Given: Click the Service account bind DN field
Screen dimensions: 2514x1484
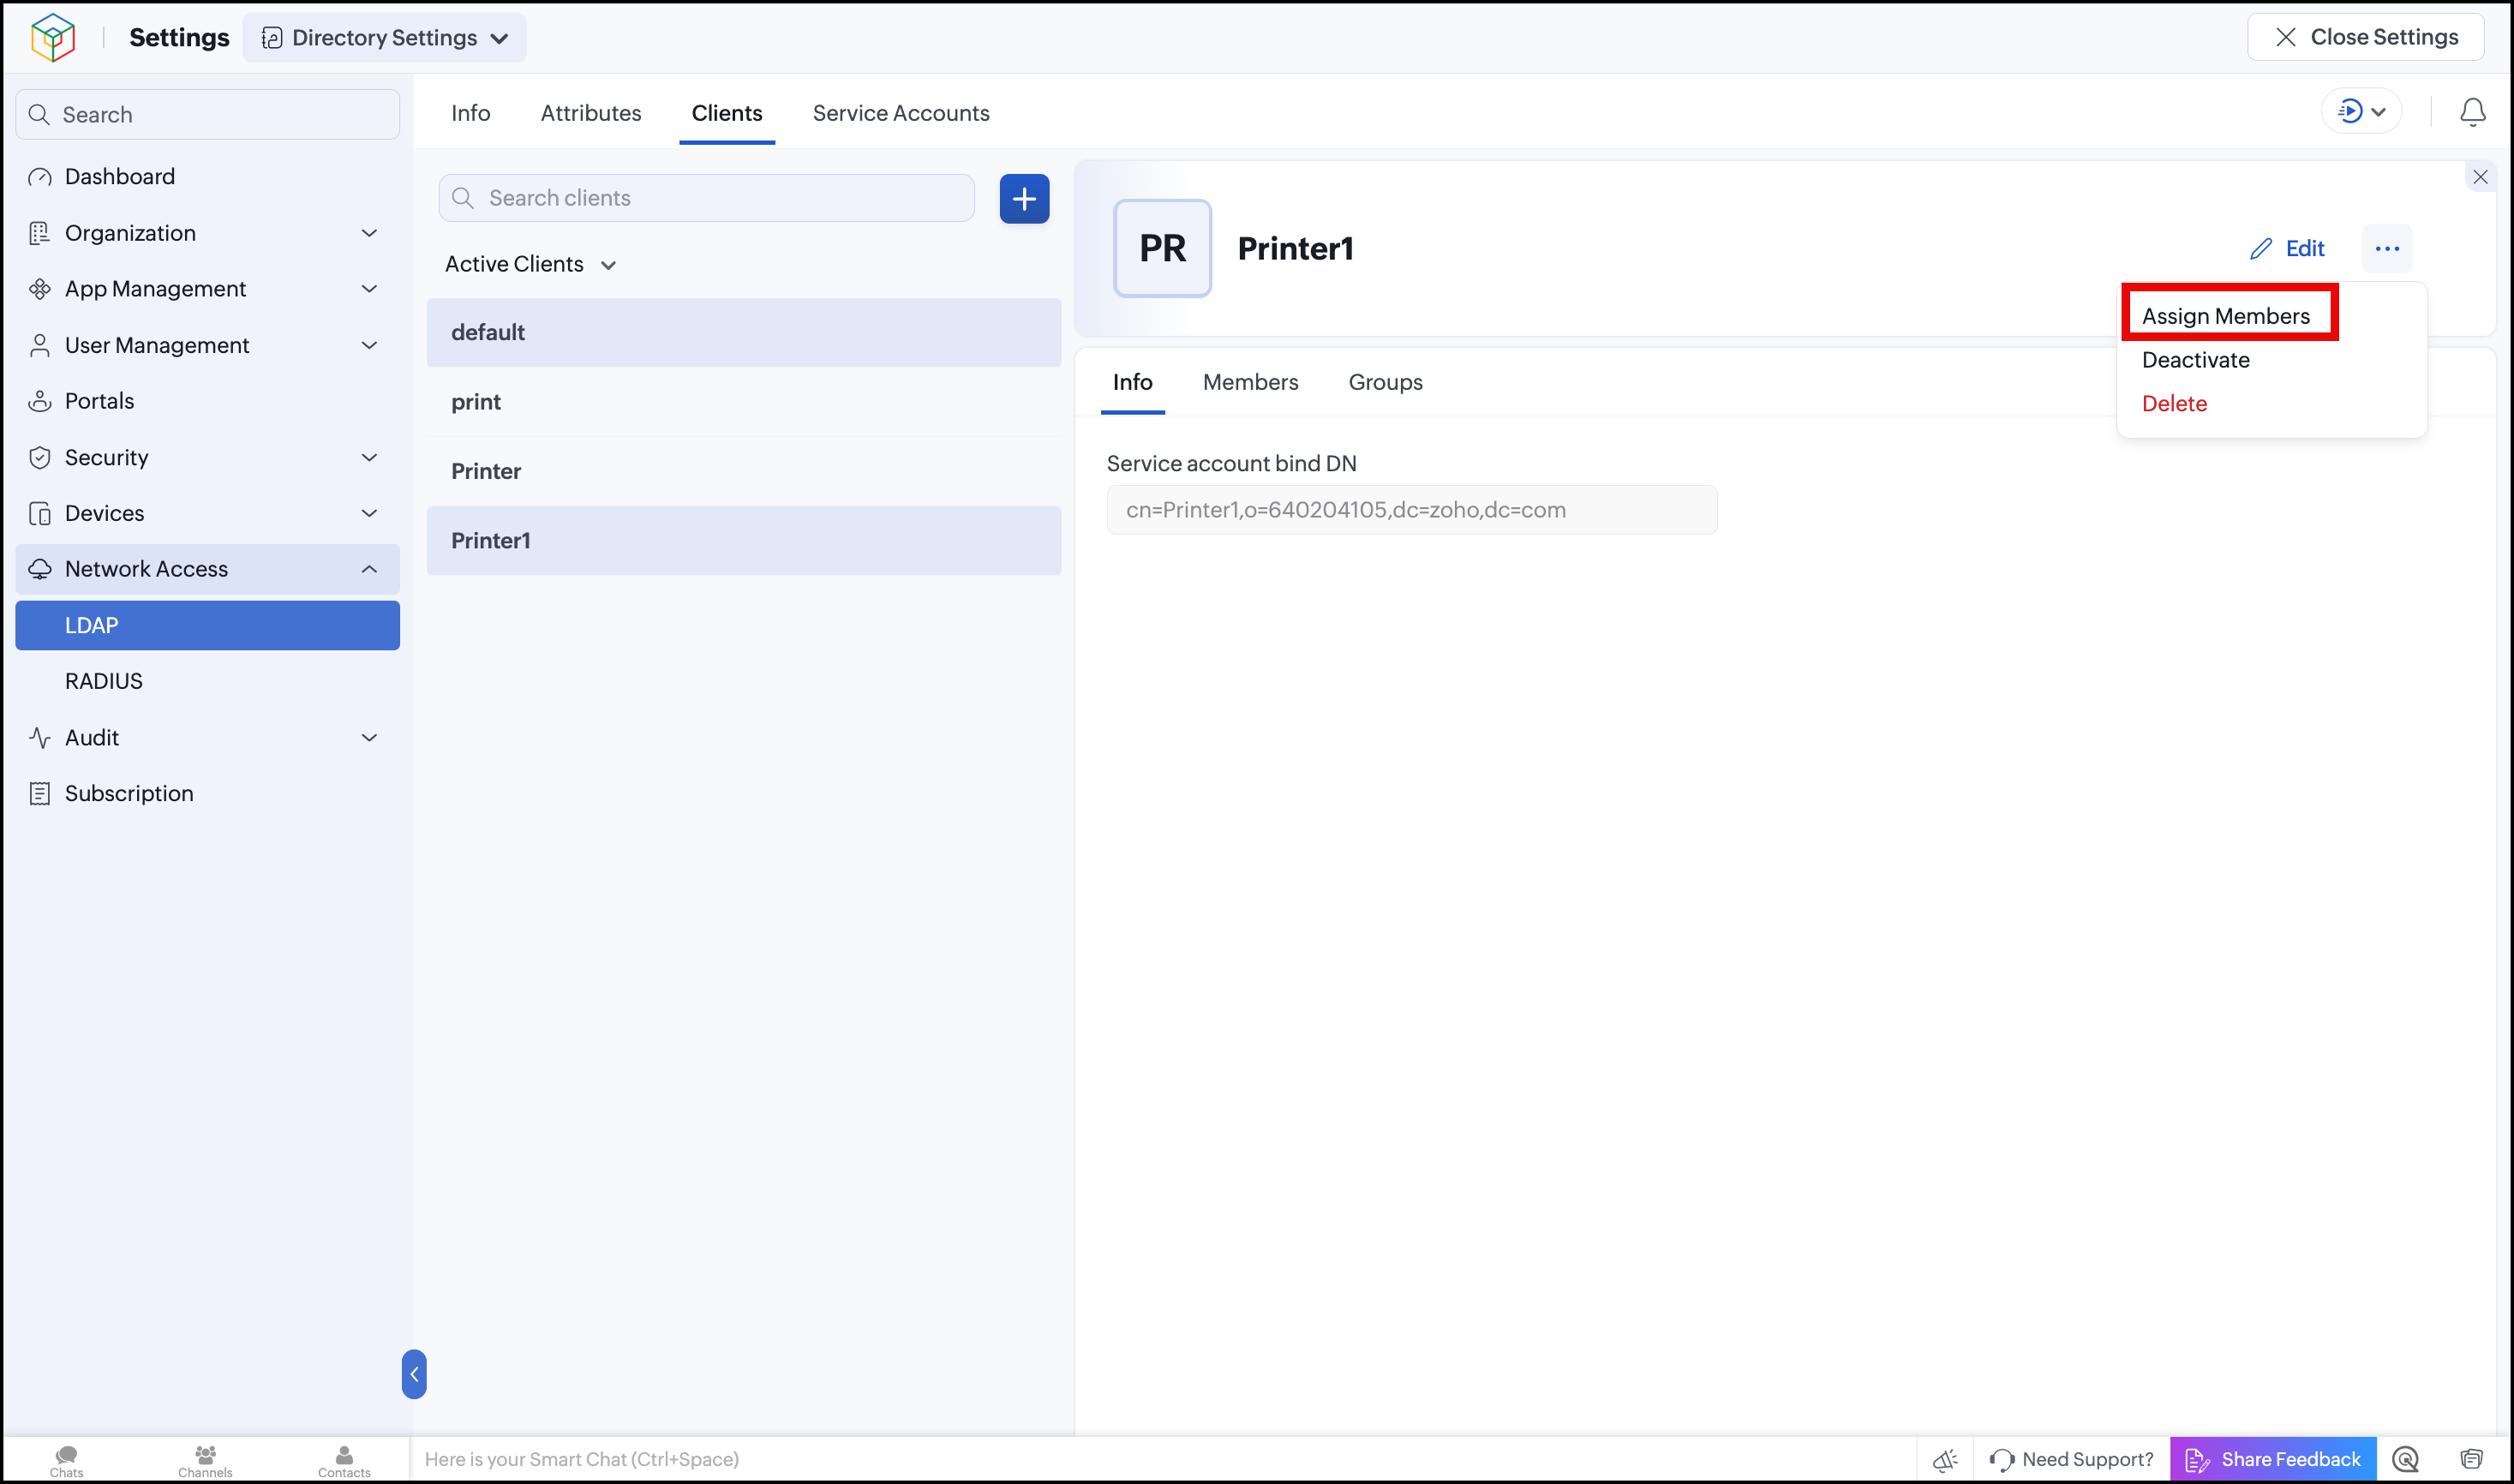Looking at the screenshot, I should [x=1412, y=510].
